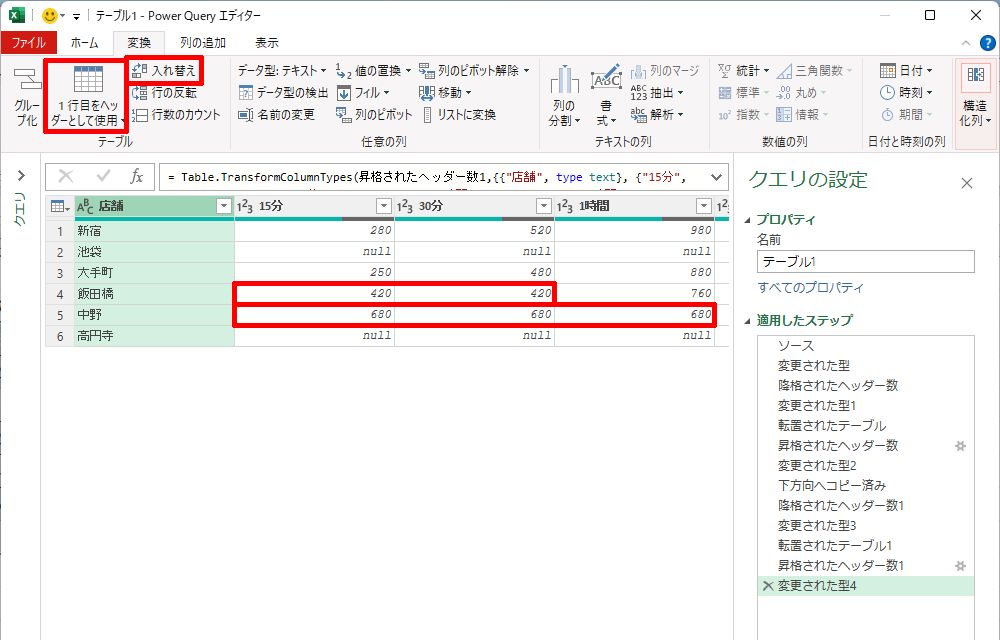This screenshot has height=640, width=1000.
Task: Click the smiley feedback icon in title bar
Action: [x=49, y=16]
